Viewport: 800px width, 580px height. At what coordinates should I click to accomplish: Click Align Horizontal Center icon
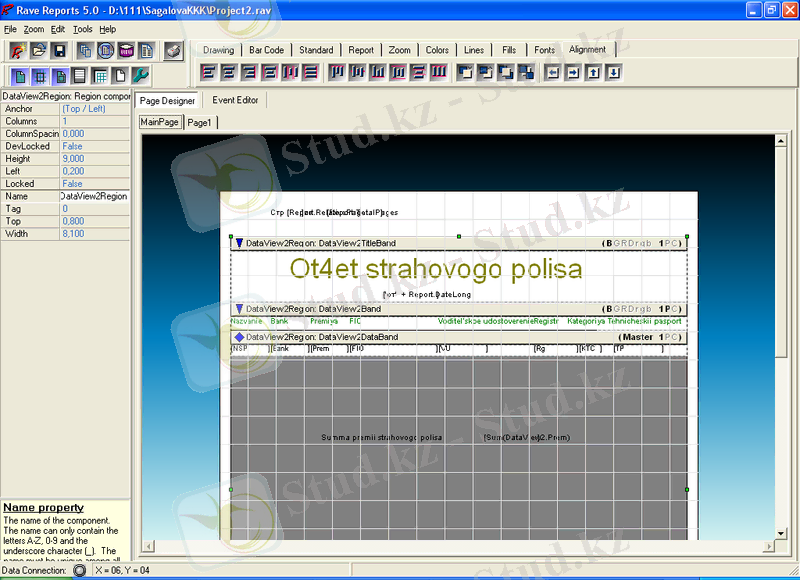(x=229, y=72)
